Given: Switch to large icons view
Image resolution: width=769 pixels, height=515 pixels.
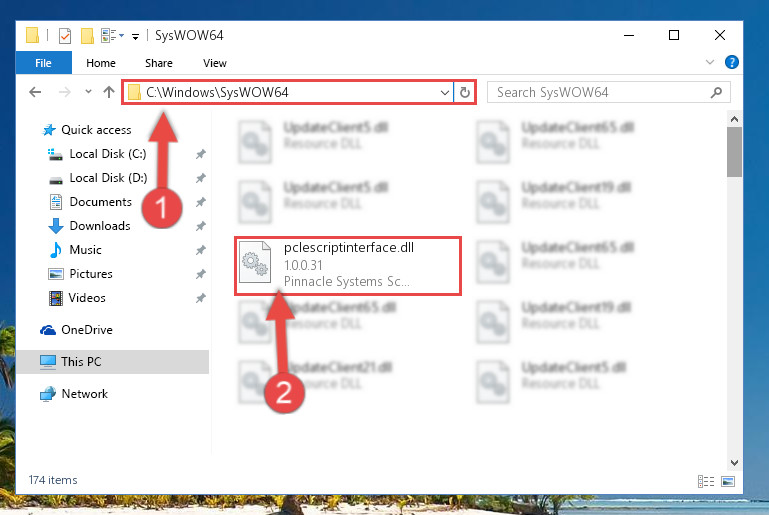Looking at the screenshot, I should pyautogui.click(x=728, y=481).
